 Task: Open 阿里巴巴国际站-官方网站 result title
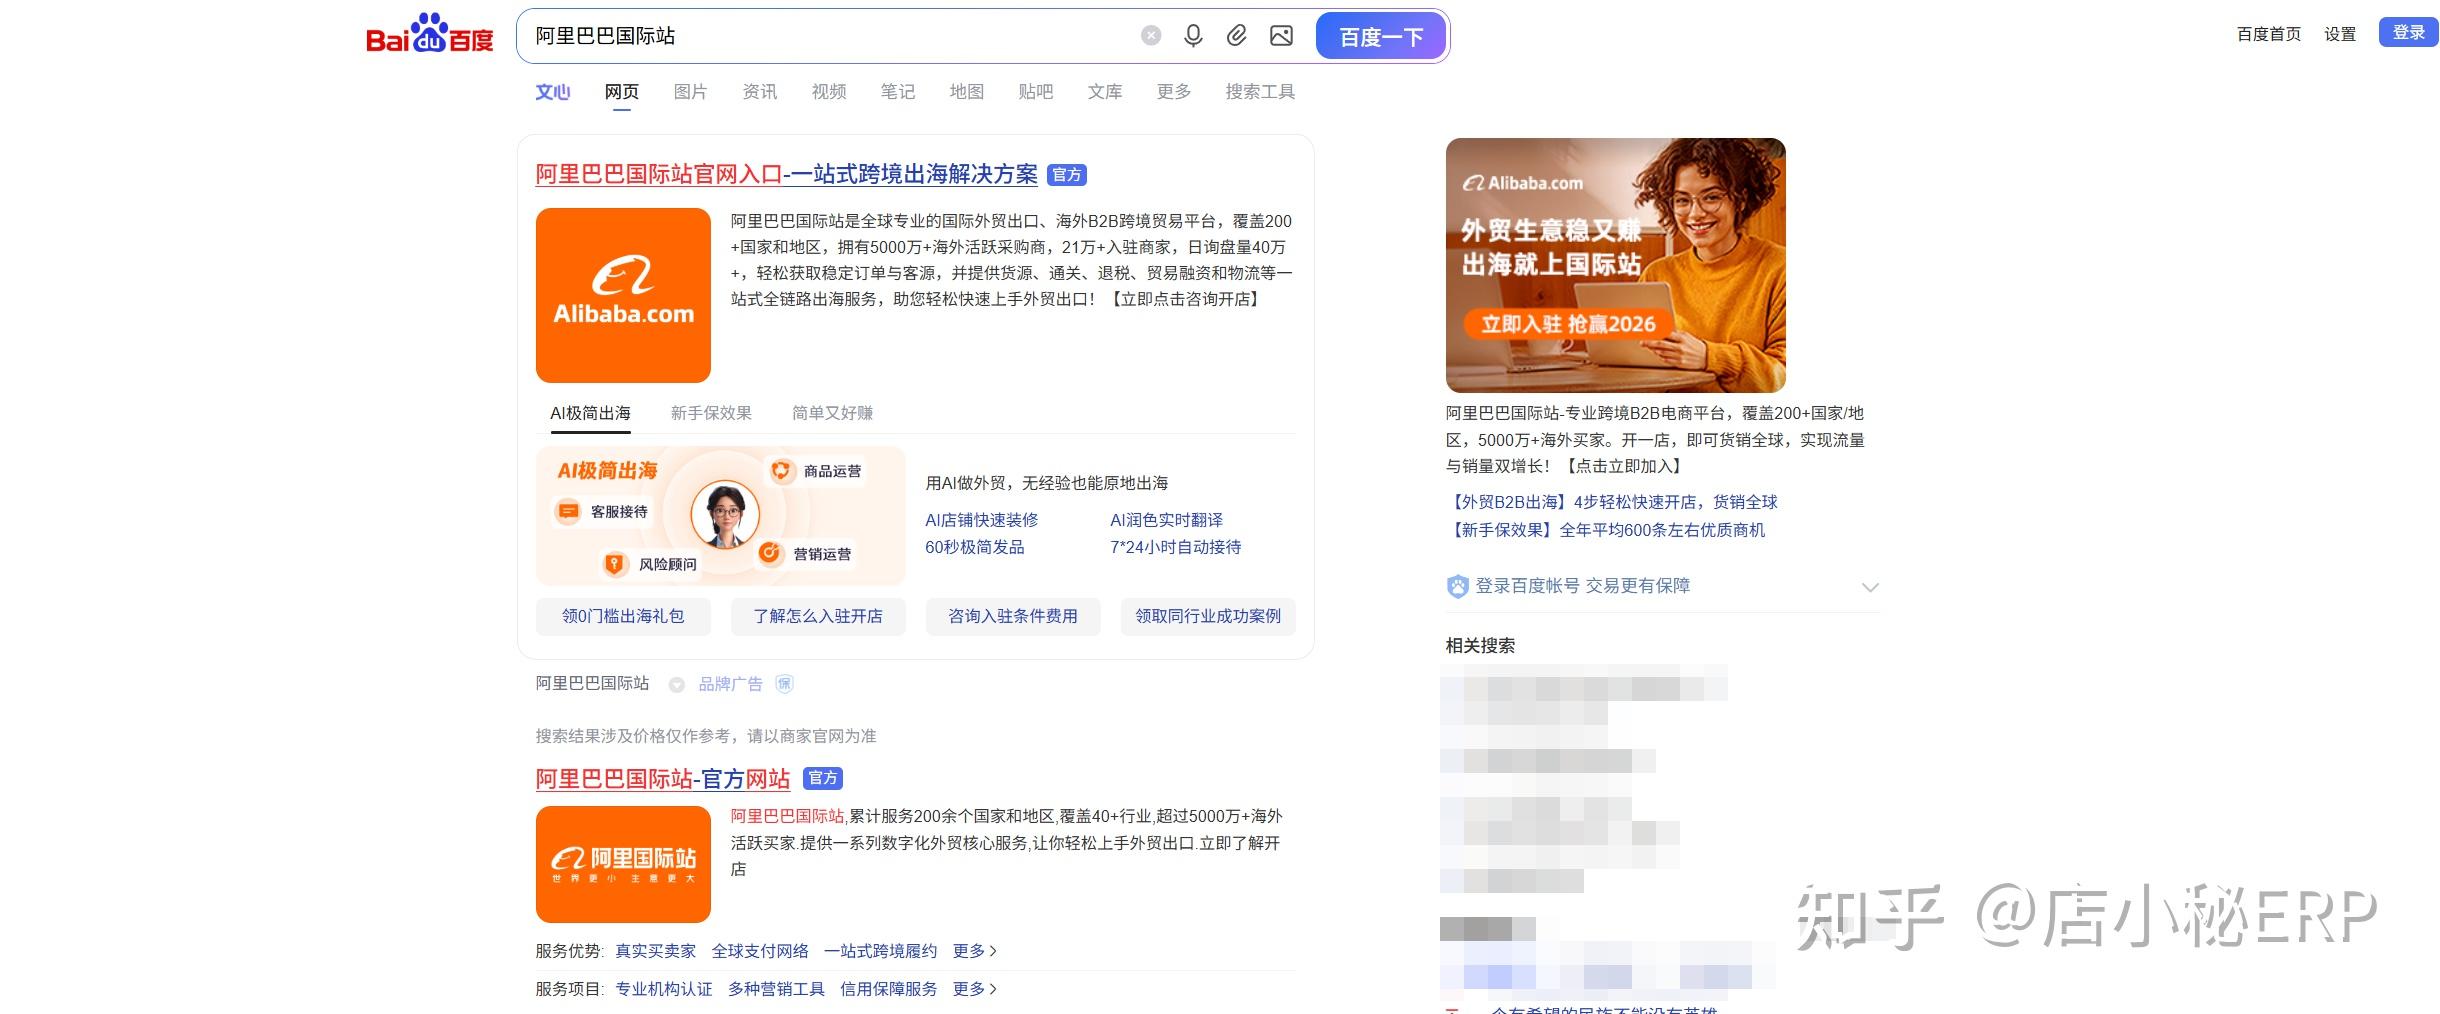click(662, 778)
